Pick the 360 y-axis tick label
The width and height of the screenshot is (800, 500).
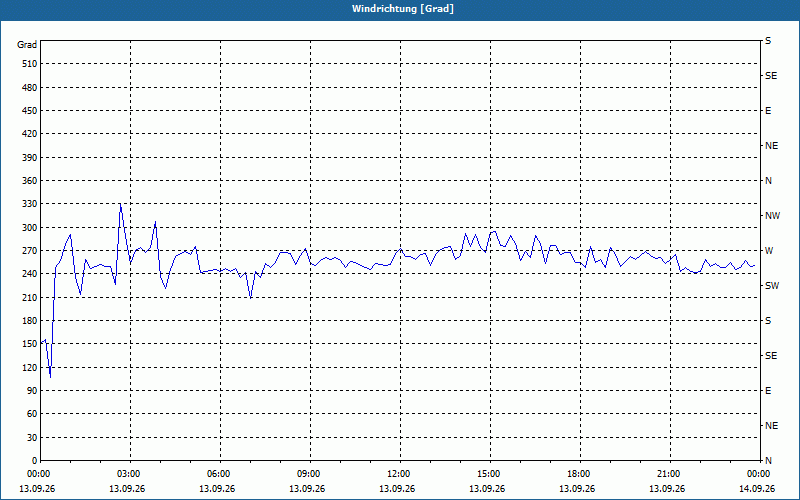(x=30, y=181)
